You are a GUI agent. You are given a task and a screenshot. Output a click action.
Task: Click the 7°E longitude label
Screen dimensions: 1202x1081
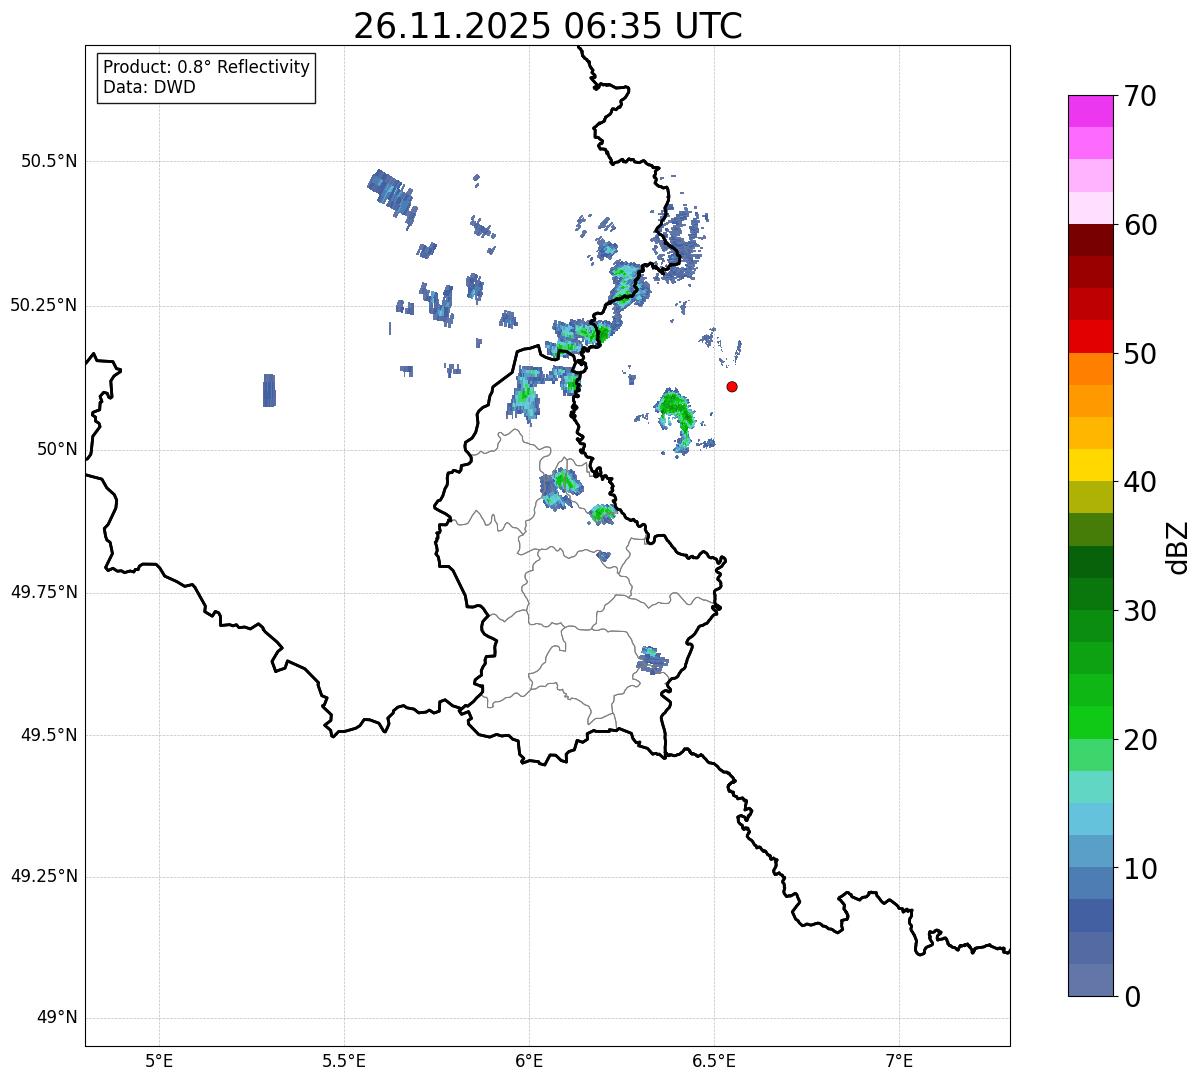pos(899,1060)
